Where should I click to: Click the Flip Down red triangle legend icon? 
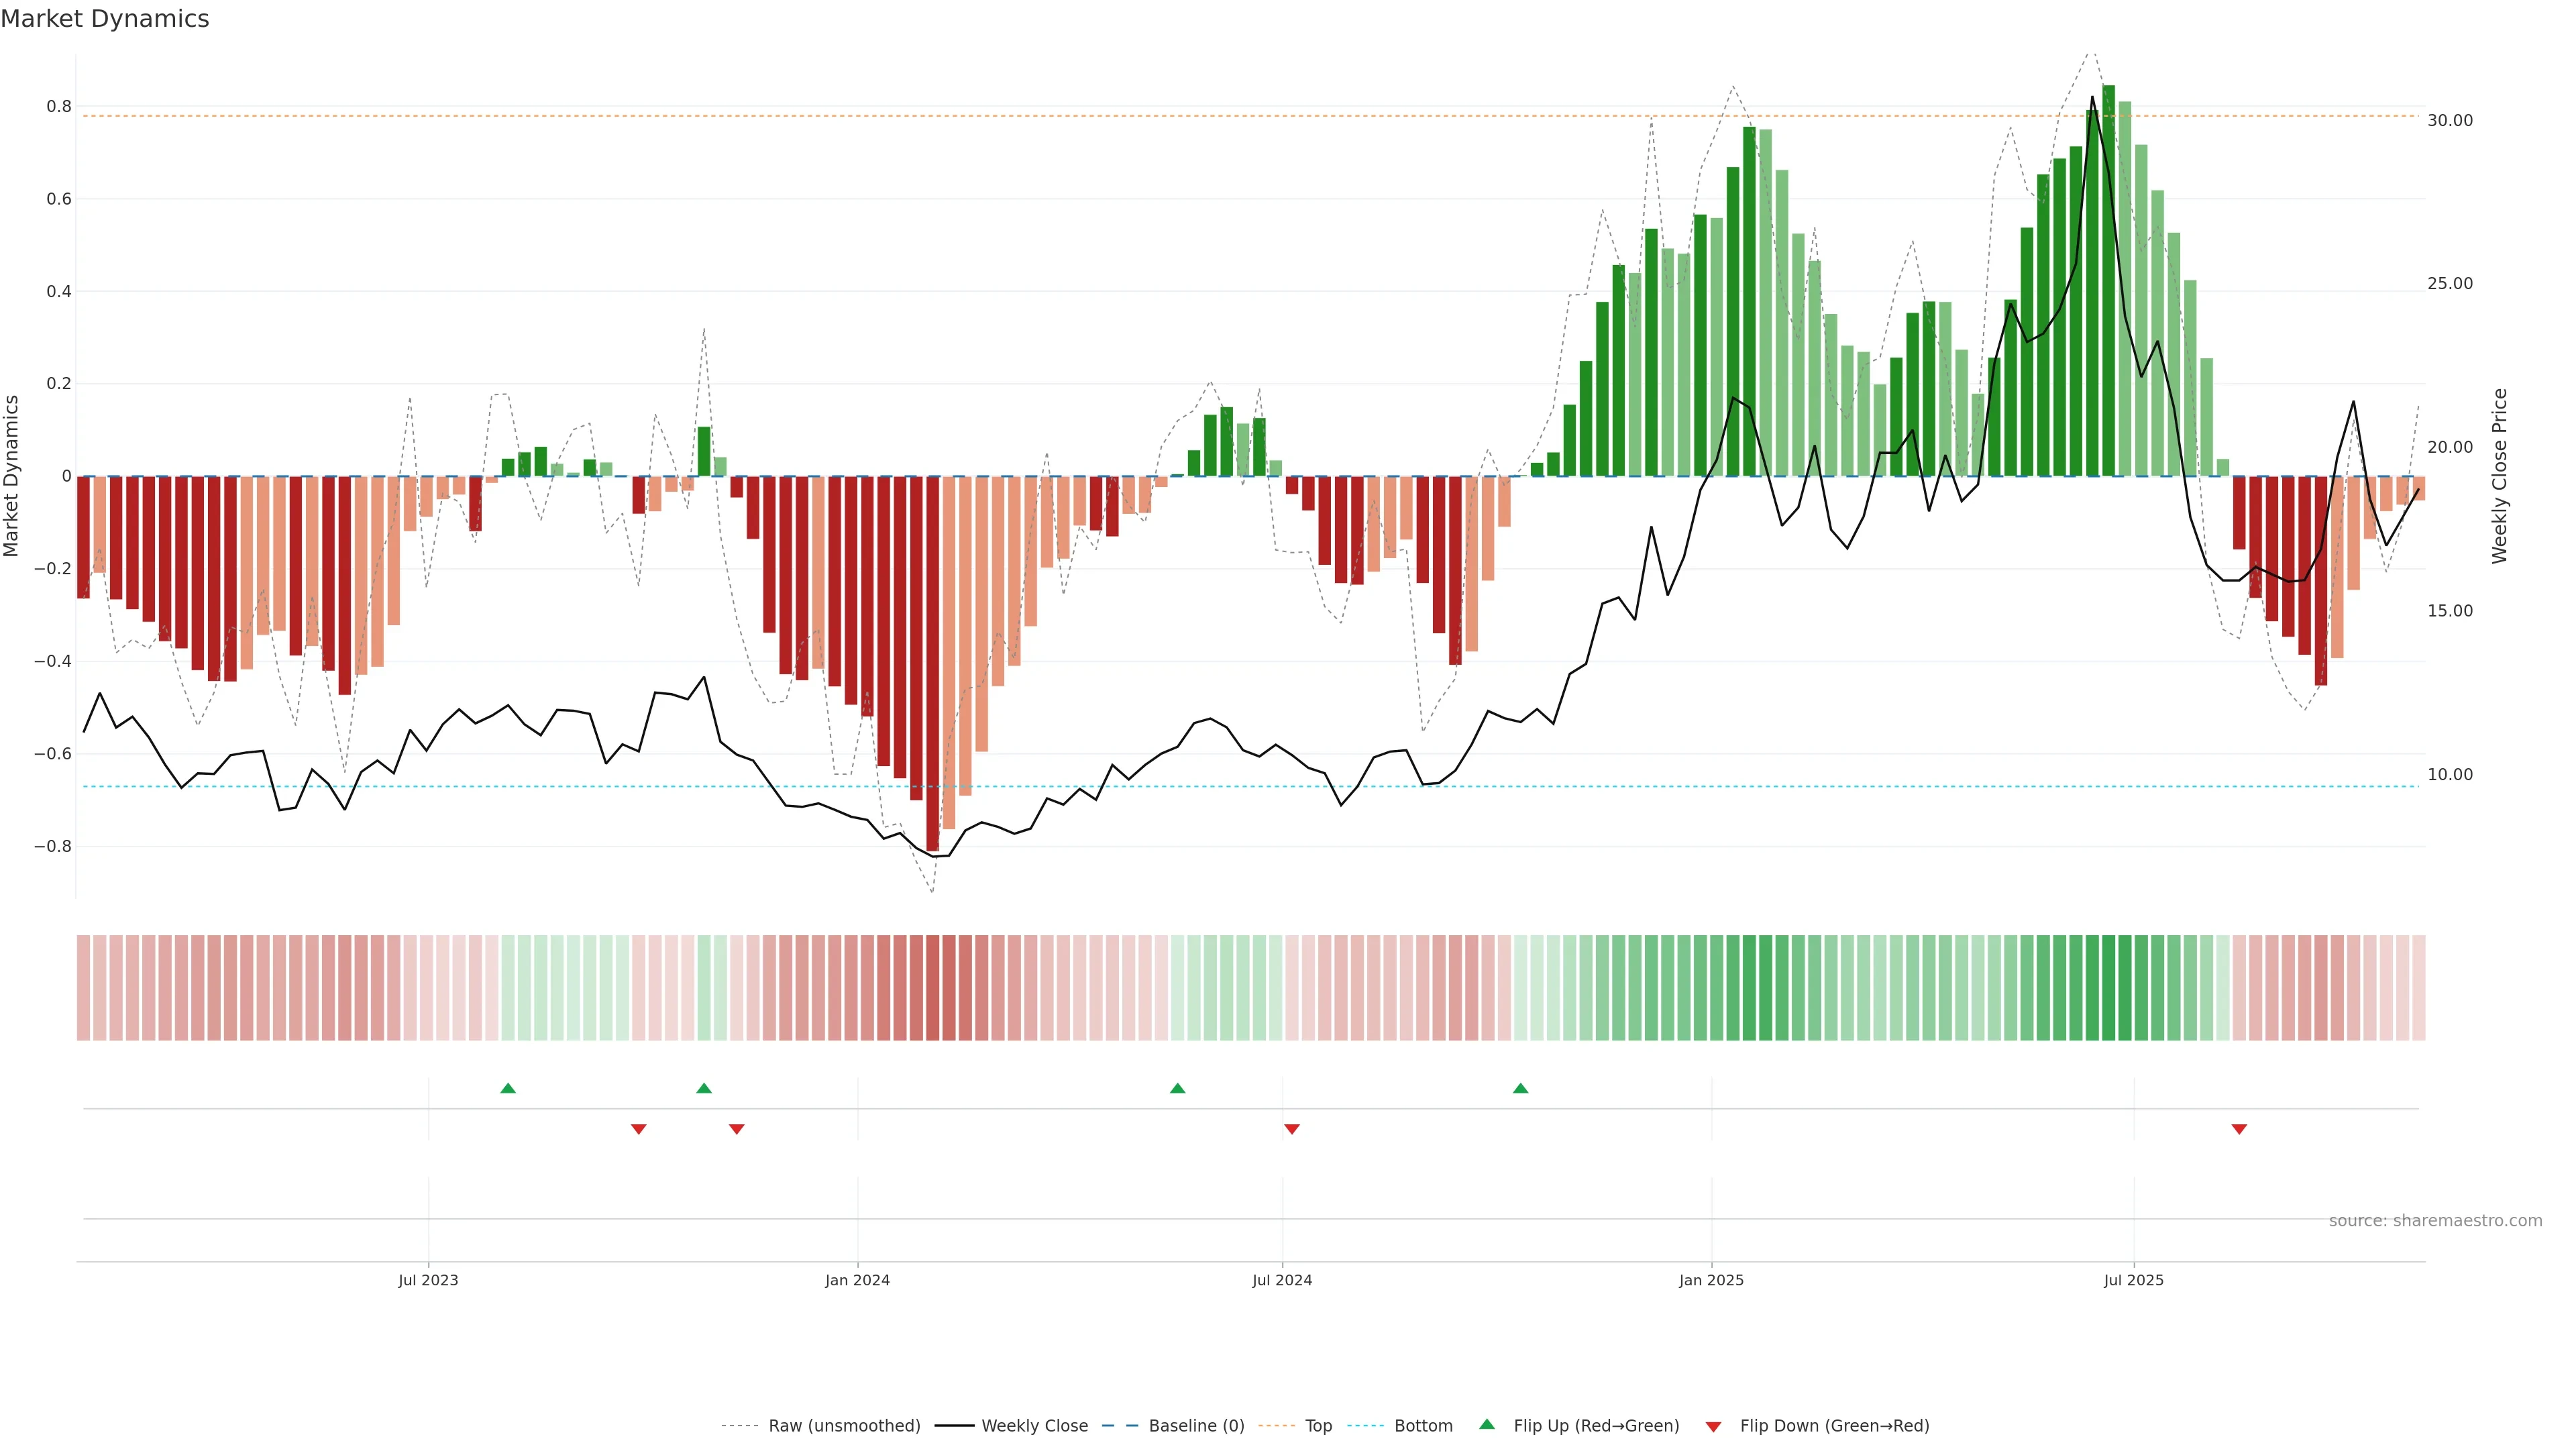1713,1426
